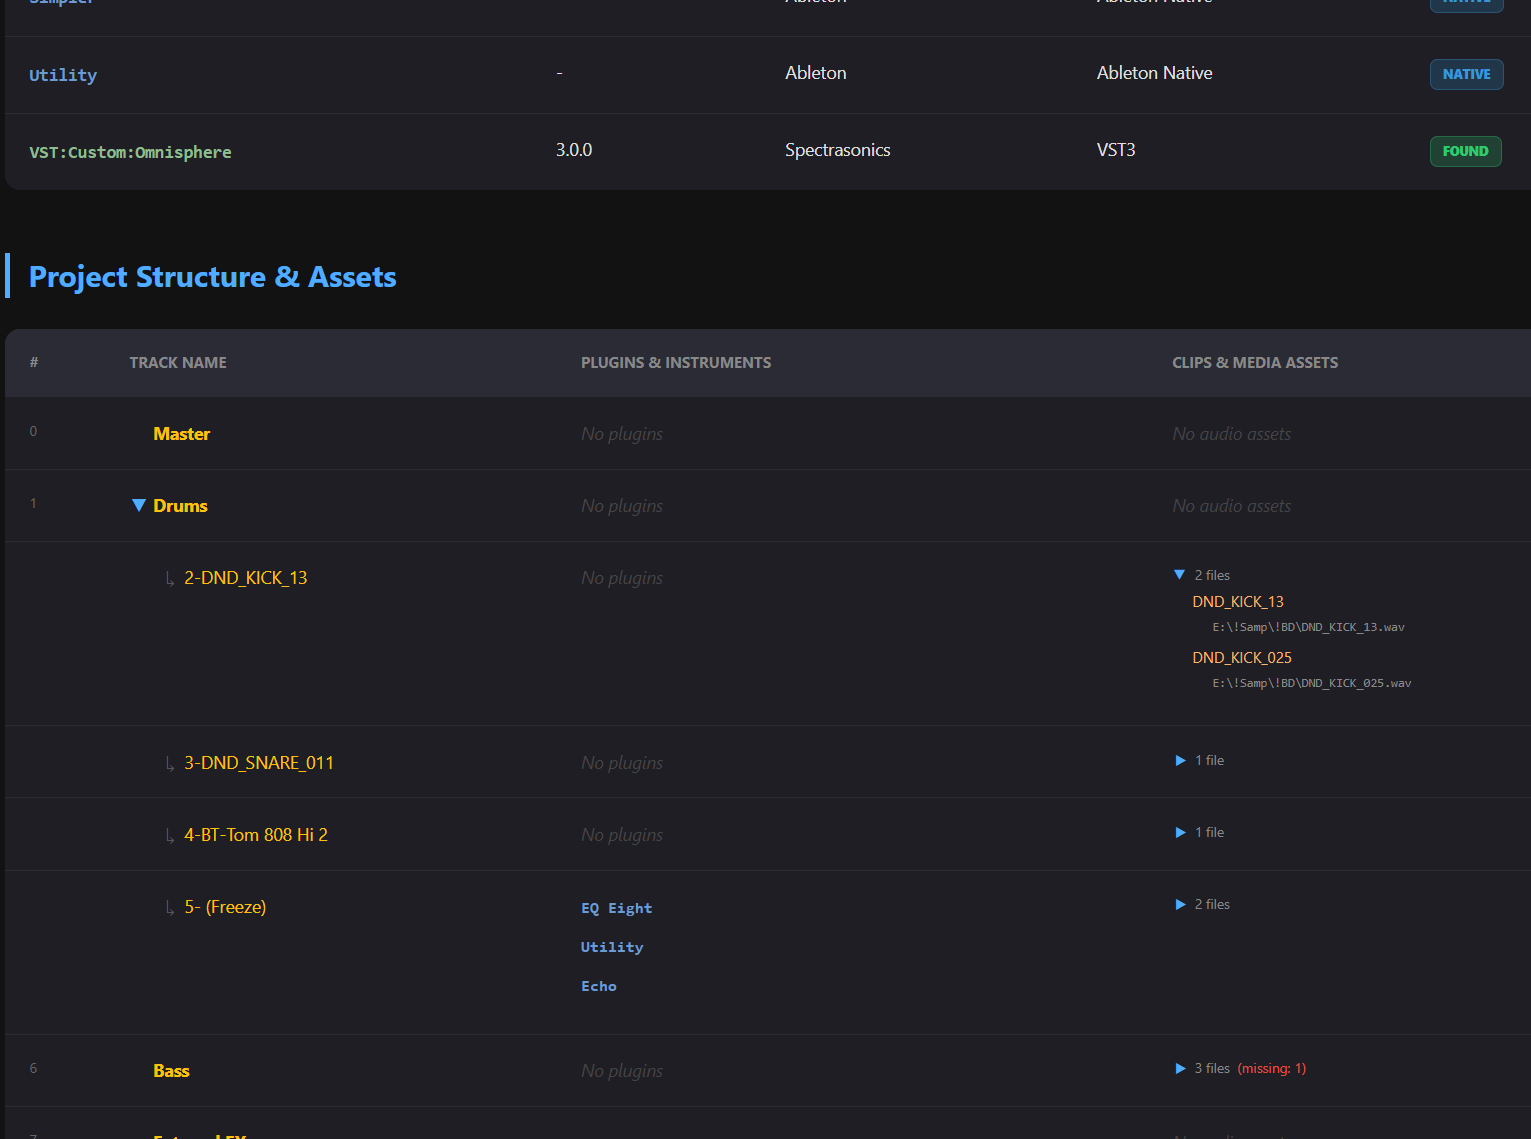Collapse the 2 files list for DND_KICK_13
Screen dimensions: 1531x1139
point(1180,575)
